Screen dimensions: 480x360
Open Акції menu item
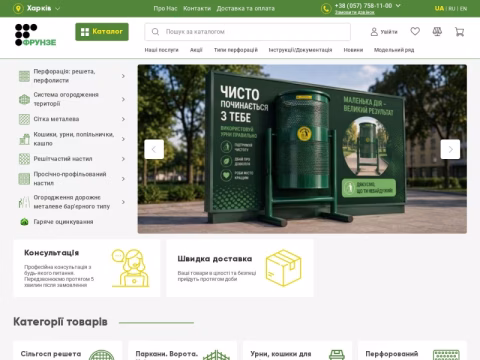tap(196, 50)
